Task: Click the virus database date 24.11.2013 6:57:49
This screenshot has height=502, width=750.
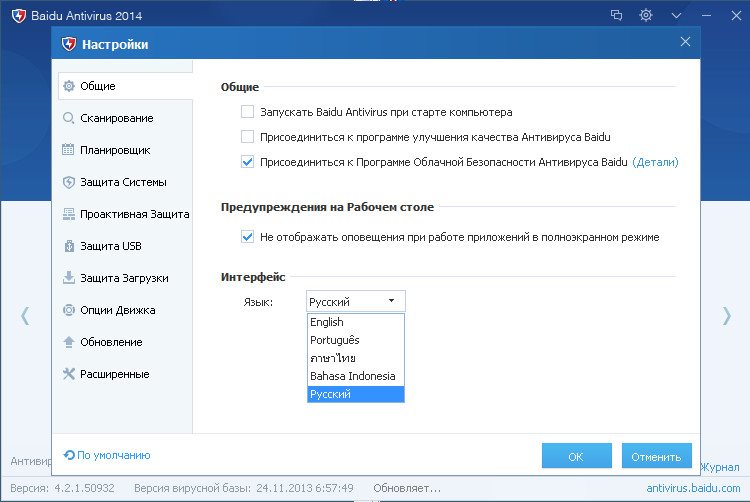Action: click(x=305, y=488)
